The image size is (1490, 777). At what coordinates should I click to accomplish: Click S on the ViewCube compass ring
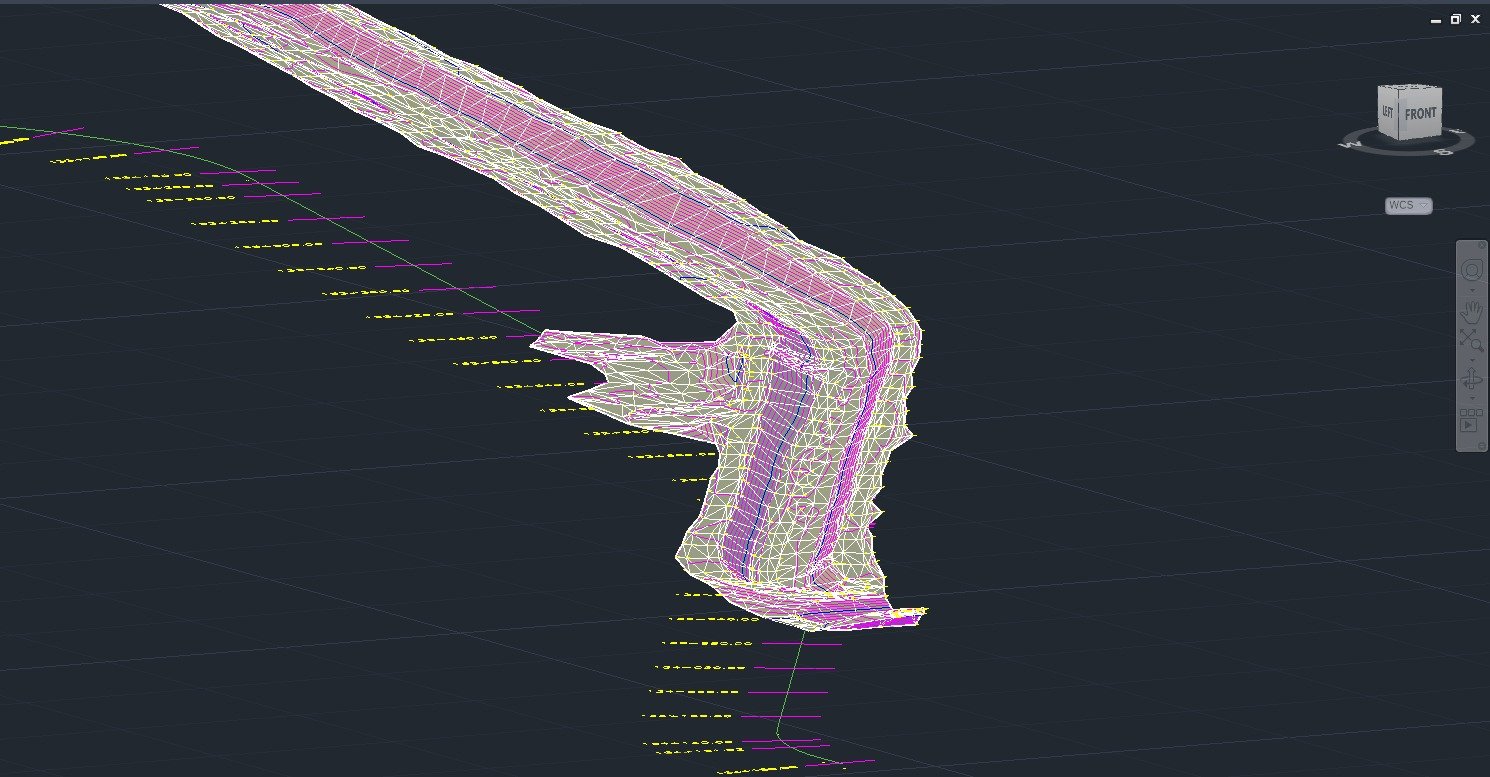pyautogui.click(x=1445, y=151)
